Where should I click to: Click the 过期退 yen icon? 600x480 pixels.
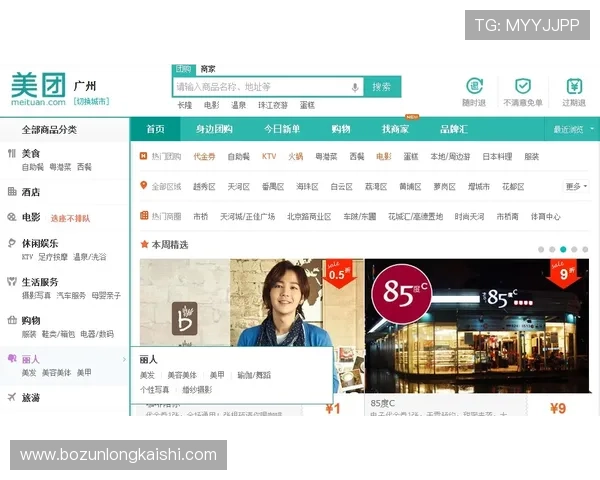tap(574, 86)
